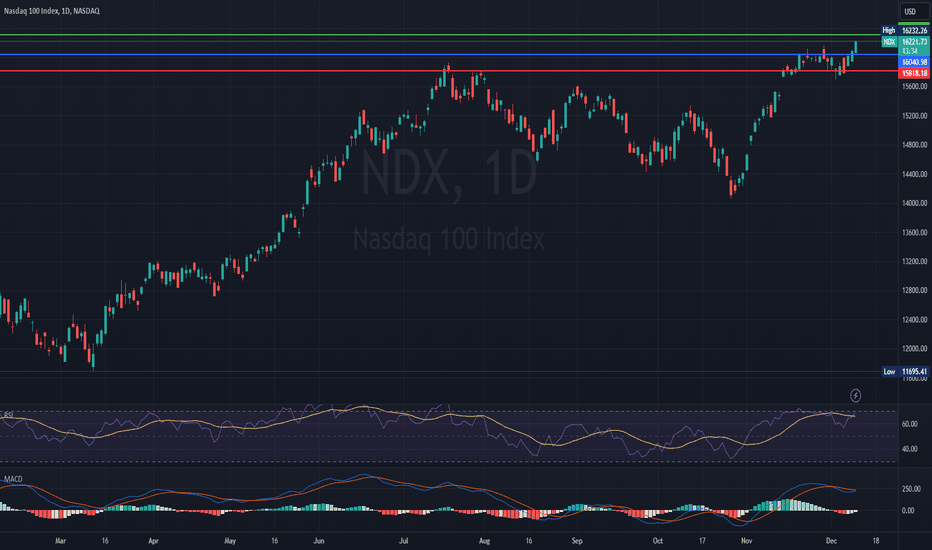Select the MACD indicator label
The height and width of the screenshot is (550, 932).
point(13,479)
